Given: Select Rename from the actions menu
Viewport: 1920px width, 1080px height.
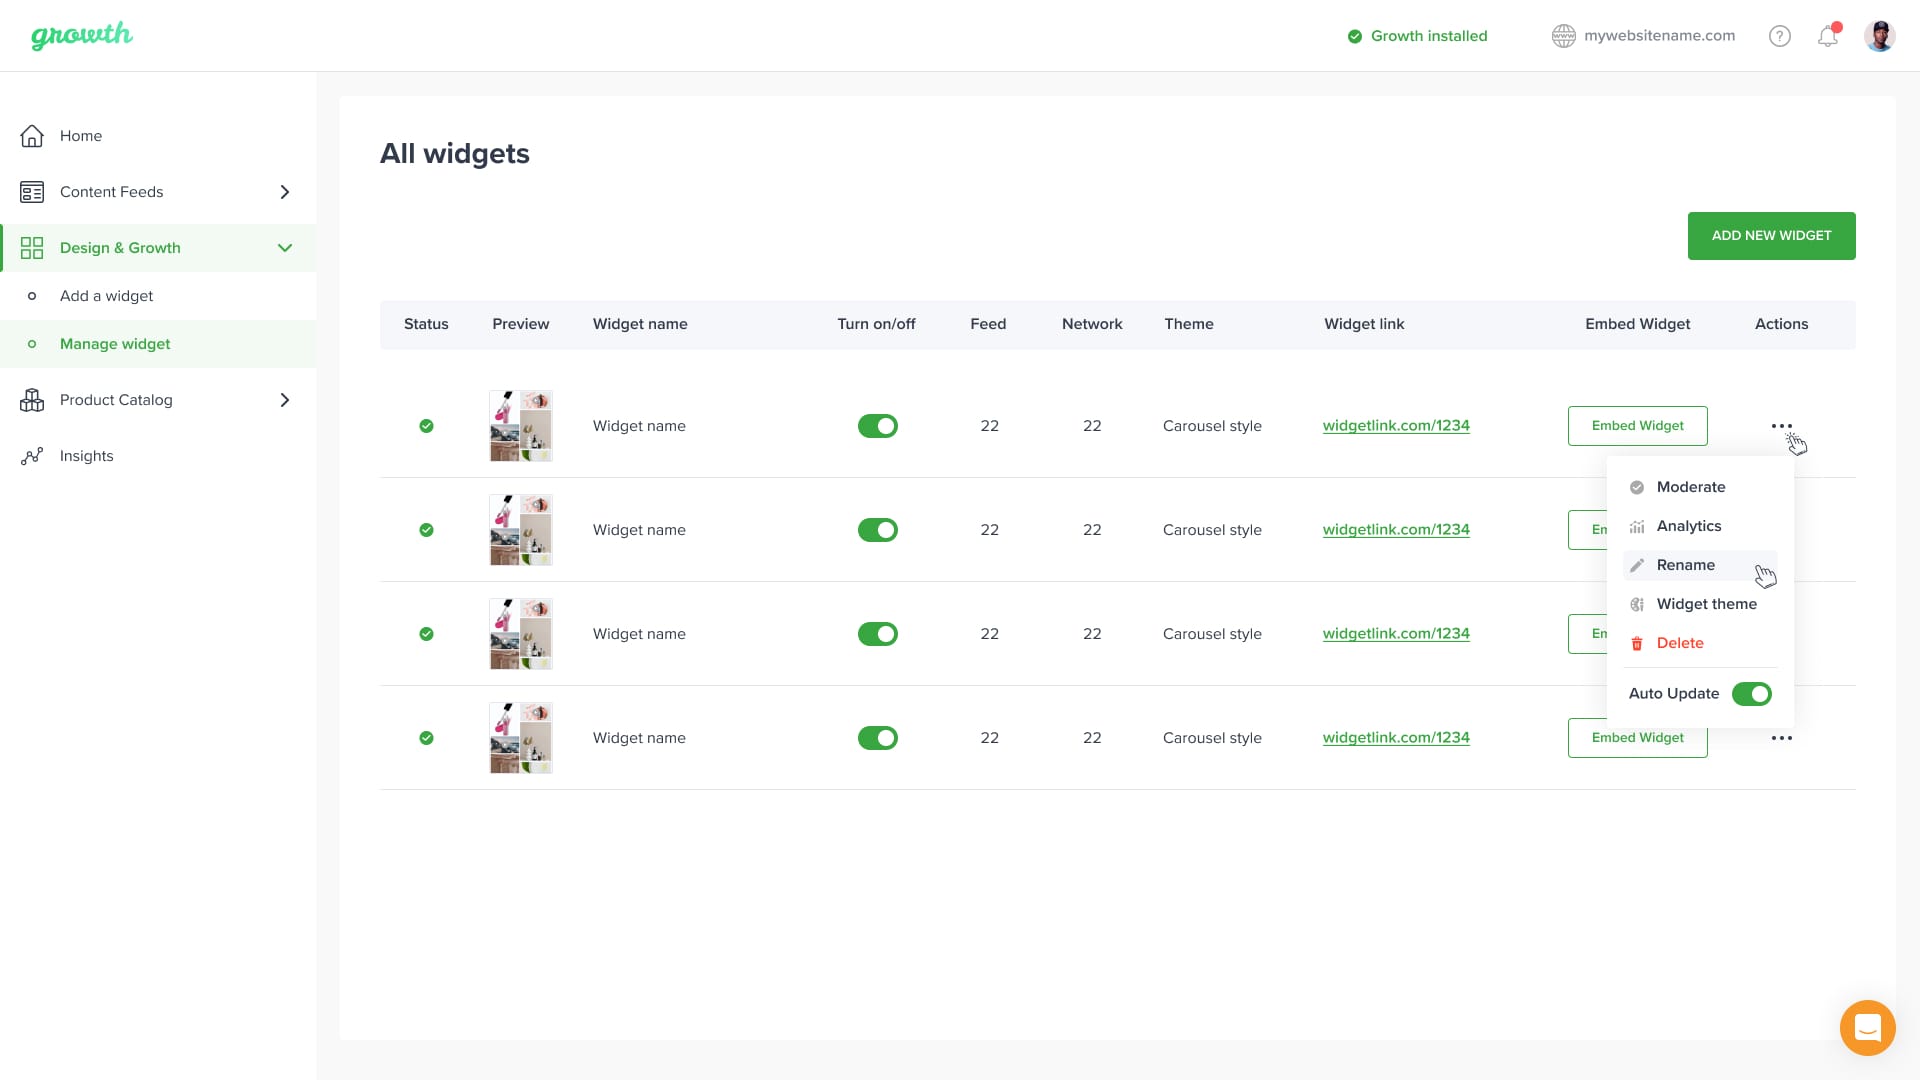Looking at the screenshot, I should click(x=1685, y=565).
